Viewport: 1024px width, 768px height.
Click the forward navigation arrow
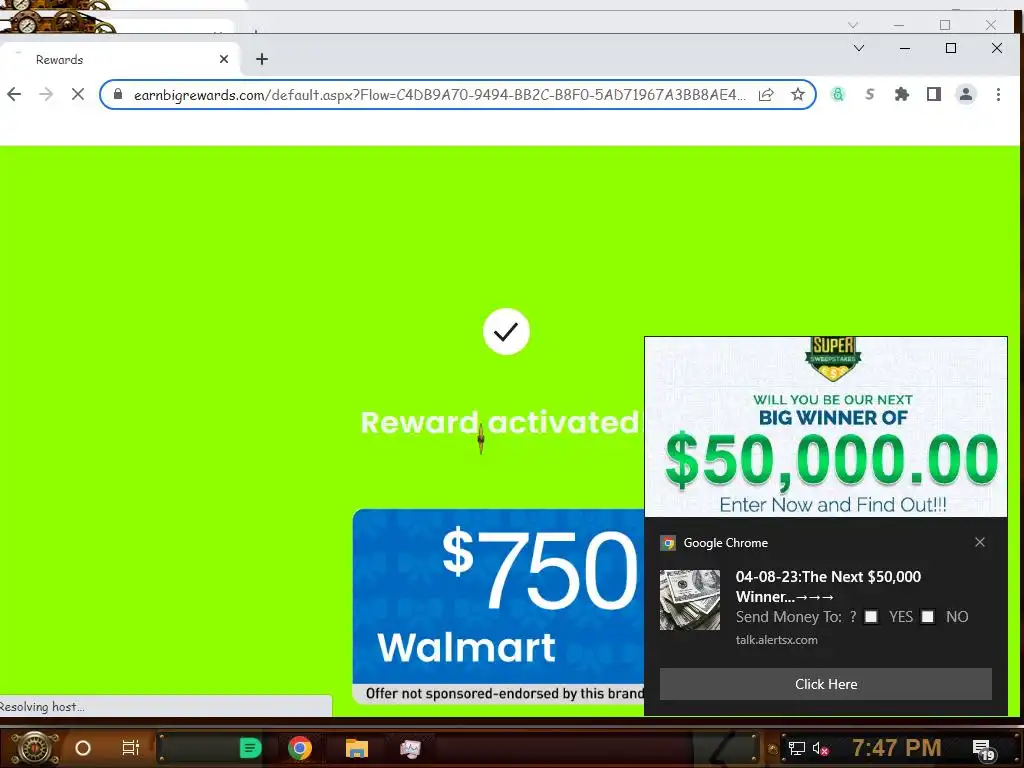pos(46,95)
